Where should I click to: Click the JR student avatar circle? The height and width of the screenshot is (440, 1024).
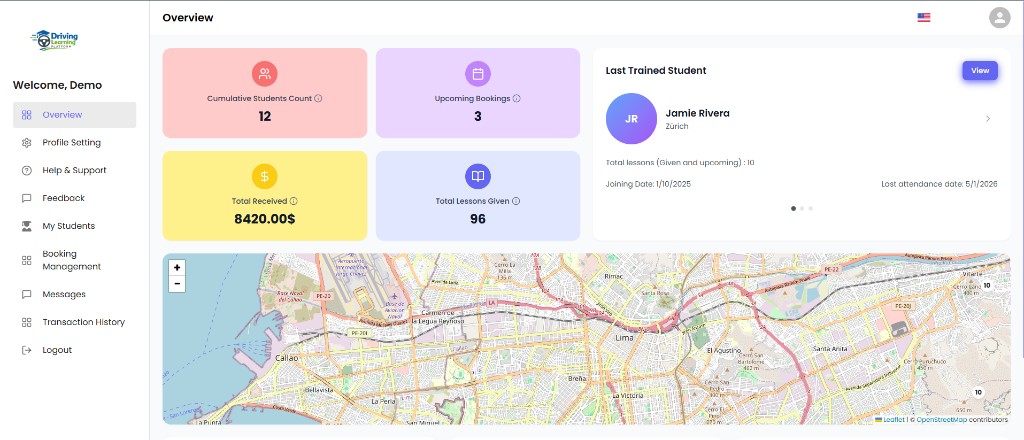(x=631, y=118)
